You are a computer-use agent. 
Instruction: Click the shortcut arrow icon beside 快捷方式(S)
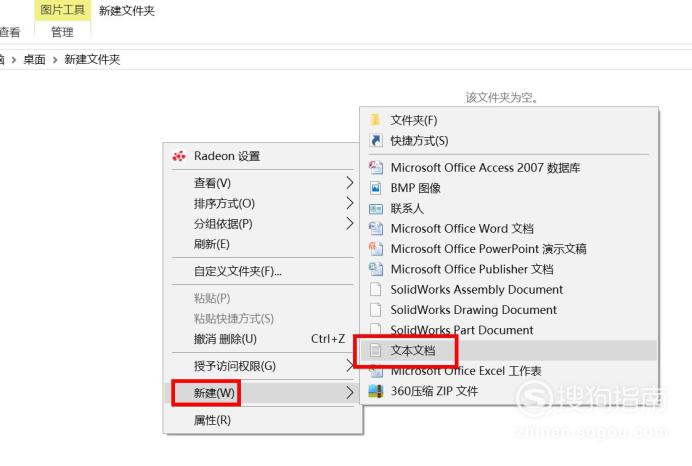click(x=376, y=140)
